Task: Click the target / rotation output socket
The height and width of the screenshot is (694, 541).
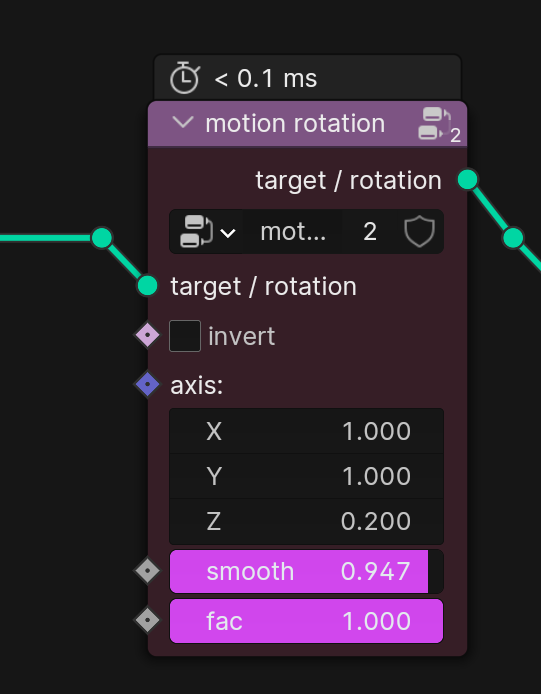Action: [468, 179]
